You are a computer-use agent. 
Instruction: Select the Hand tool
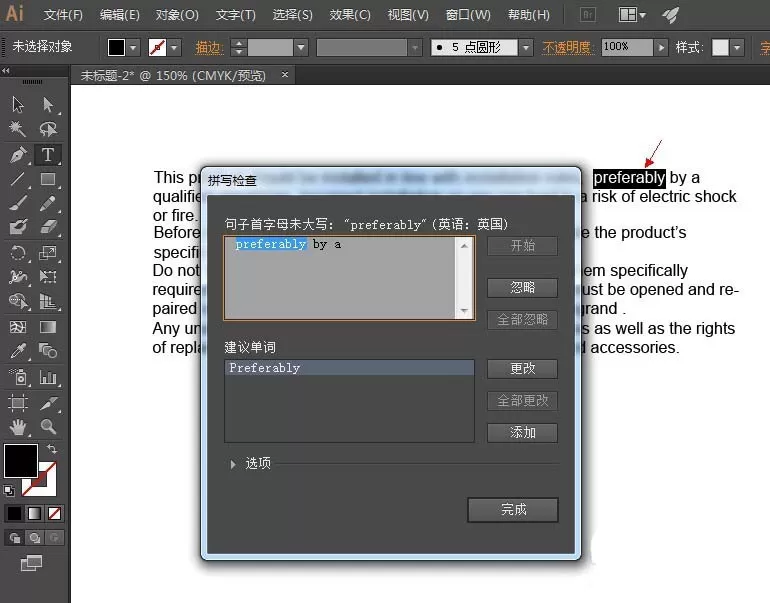pyautogui.click(x=18, y=427)
